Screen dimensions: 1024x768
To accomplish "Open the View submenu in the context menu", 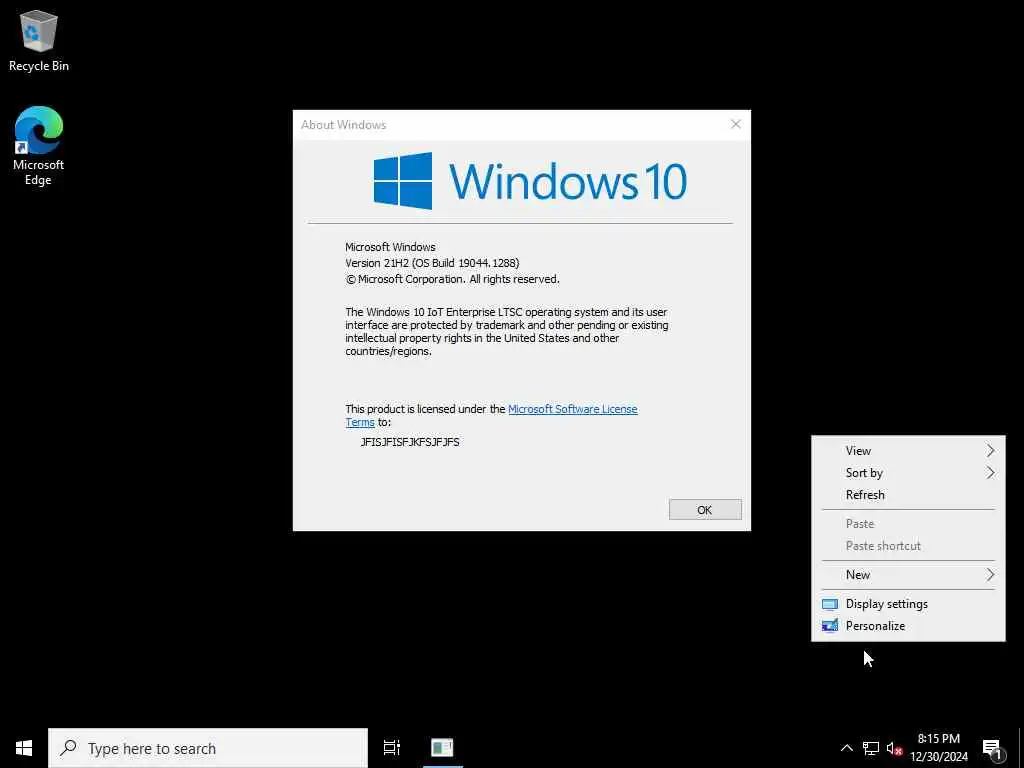I will (908, 451).
